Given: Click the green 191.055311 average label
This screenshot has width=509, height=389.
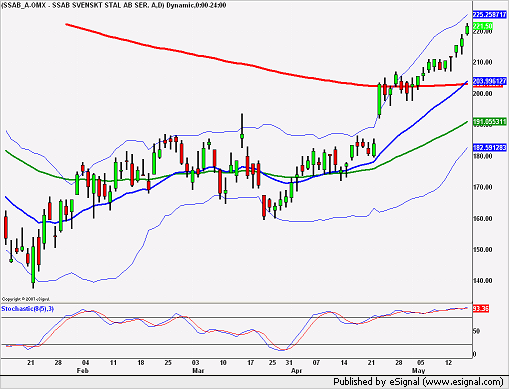Looking at the screenshot, I should tap(490, 122).
